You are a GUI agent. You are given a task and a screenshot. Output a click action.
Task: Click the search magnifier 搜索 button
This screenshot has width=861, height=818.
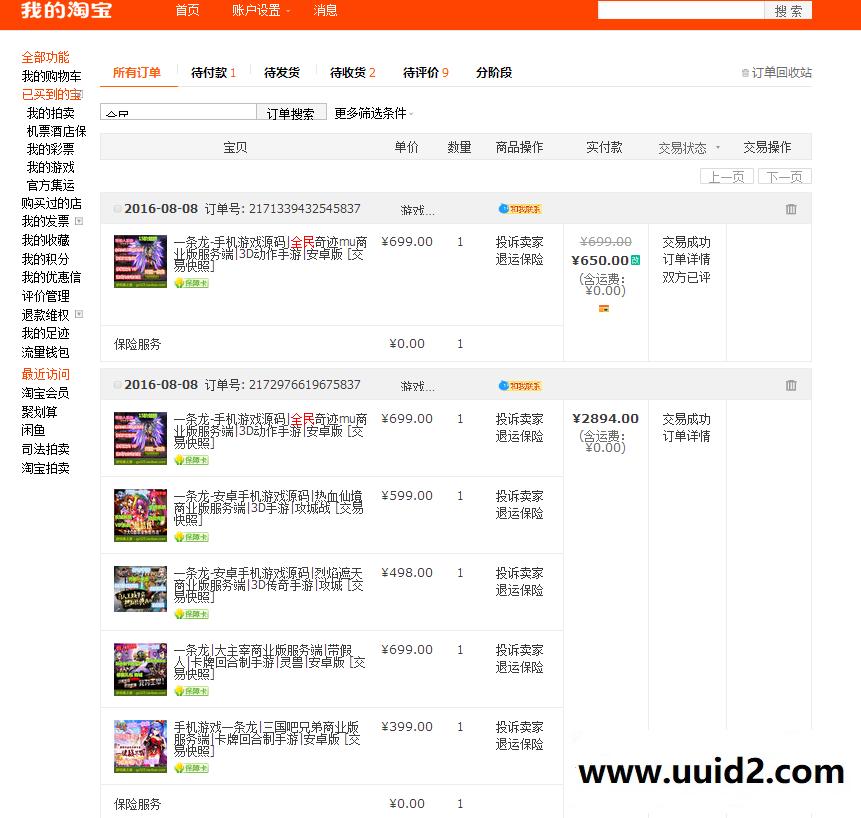787,10
